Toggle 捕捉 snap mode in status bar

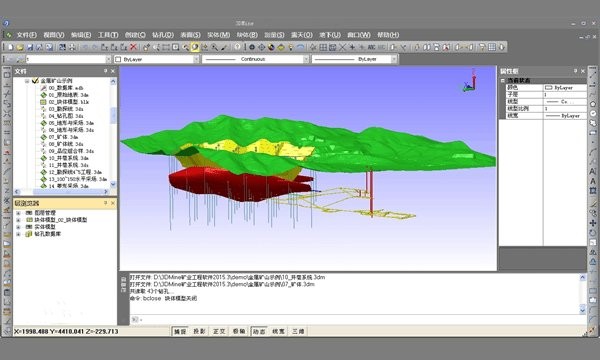point(180,331)
